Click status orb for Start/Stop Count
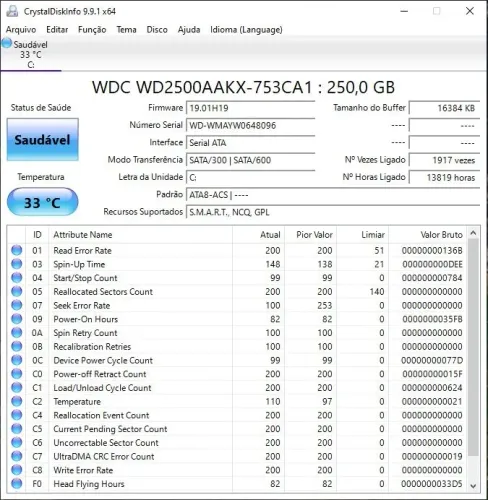Viewport: 488px width, 500px height. 17,278
